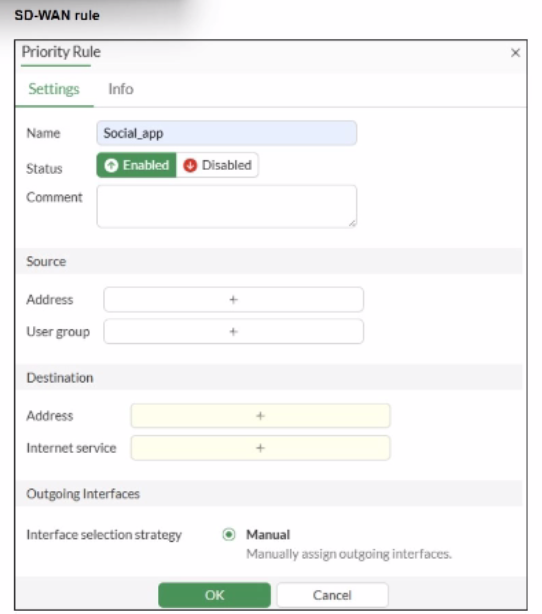542x614 pixels.
Task: Open the Internet service selector field
Action: pos(260,448)
